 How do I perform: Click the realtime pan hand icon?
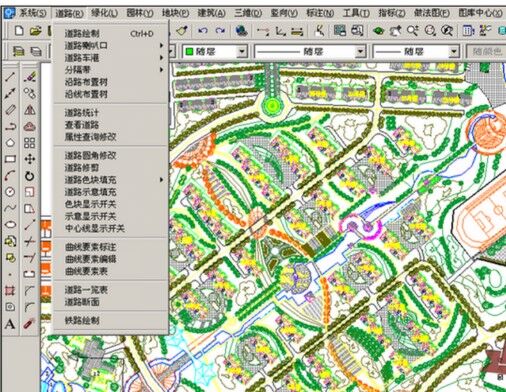tap(396, 31)
